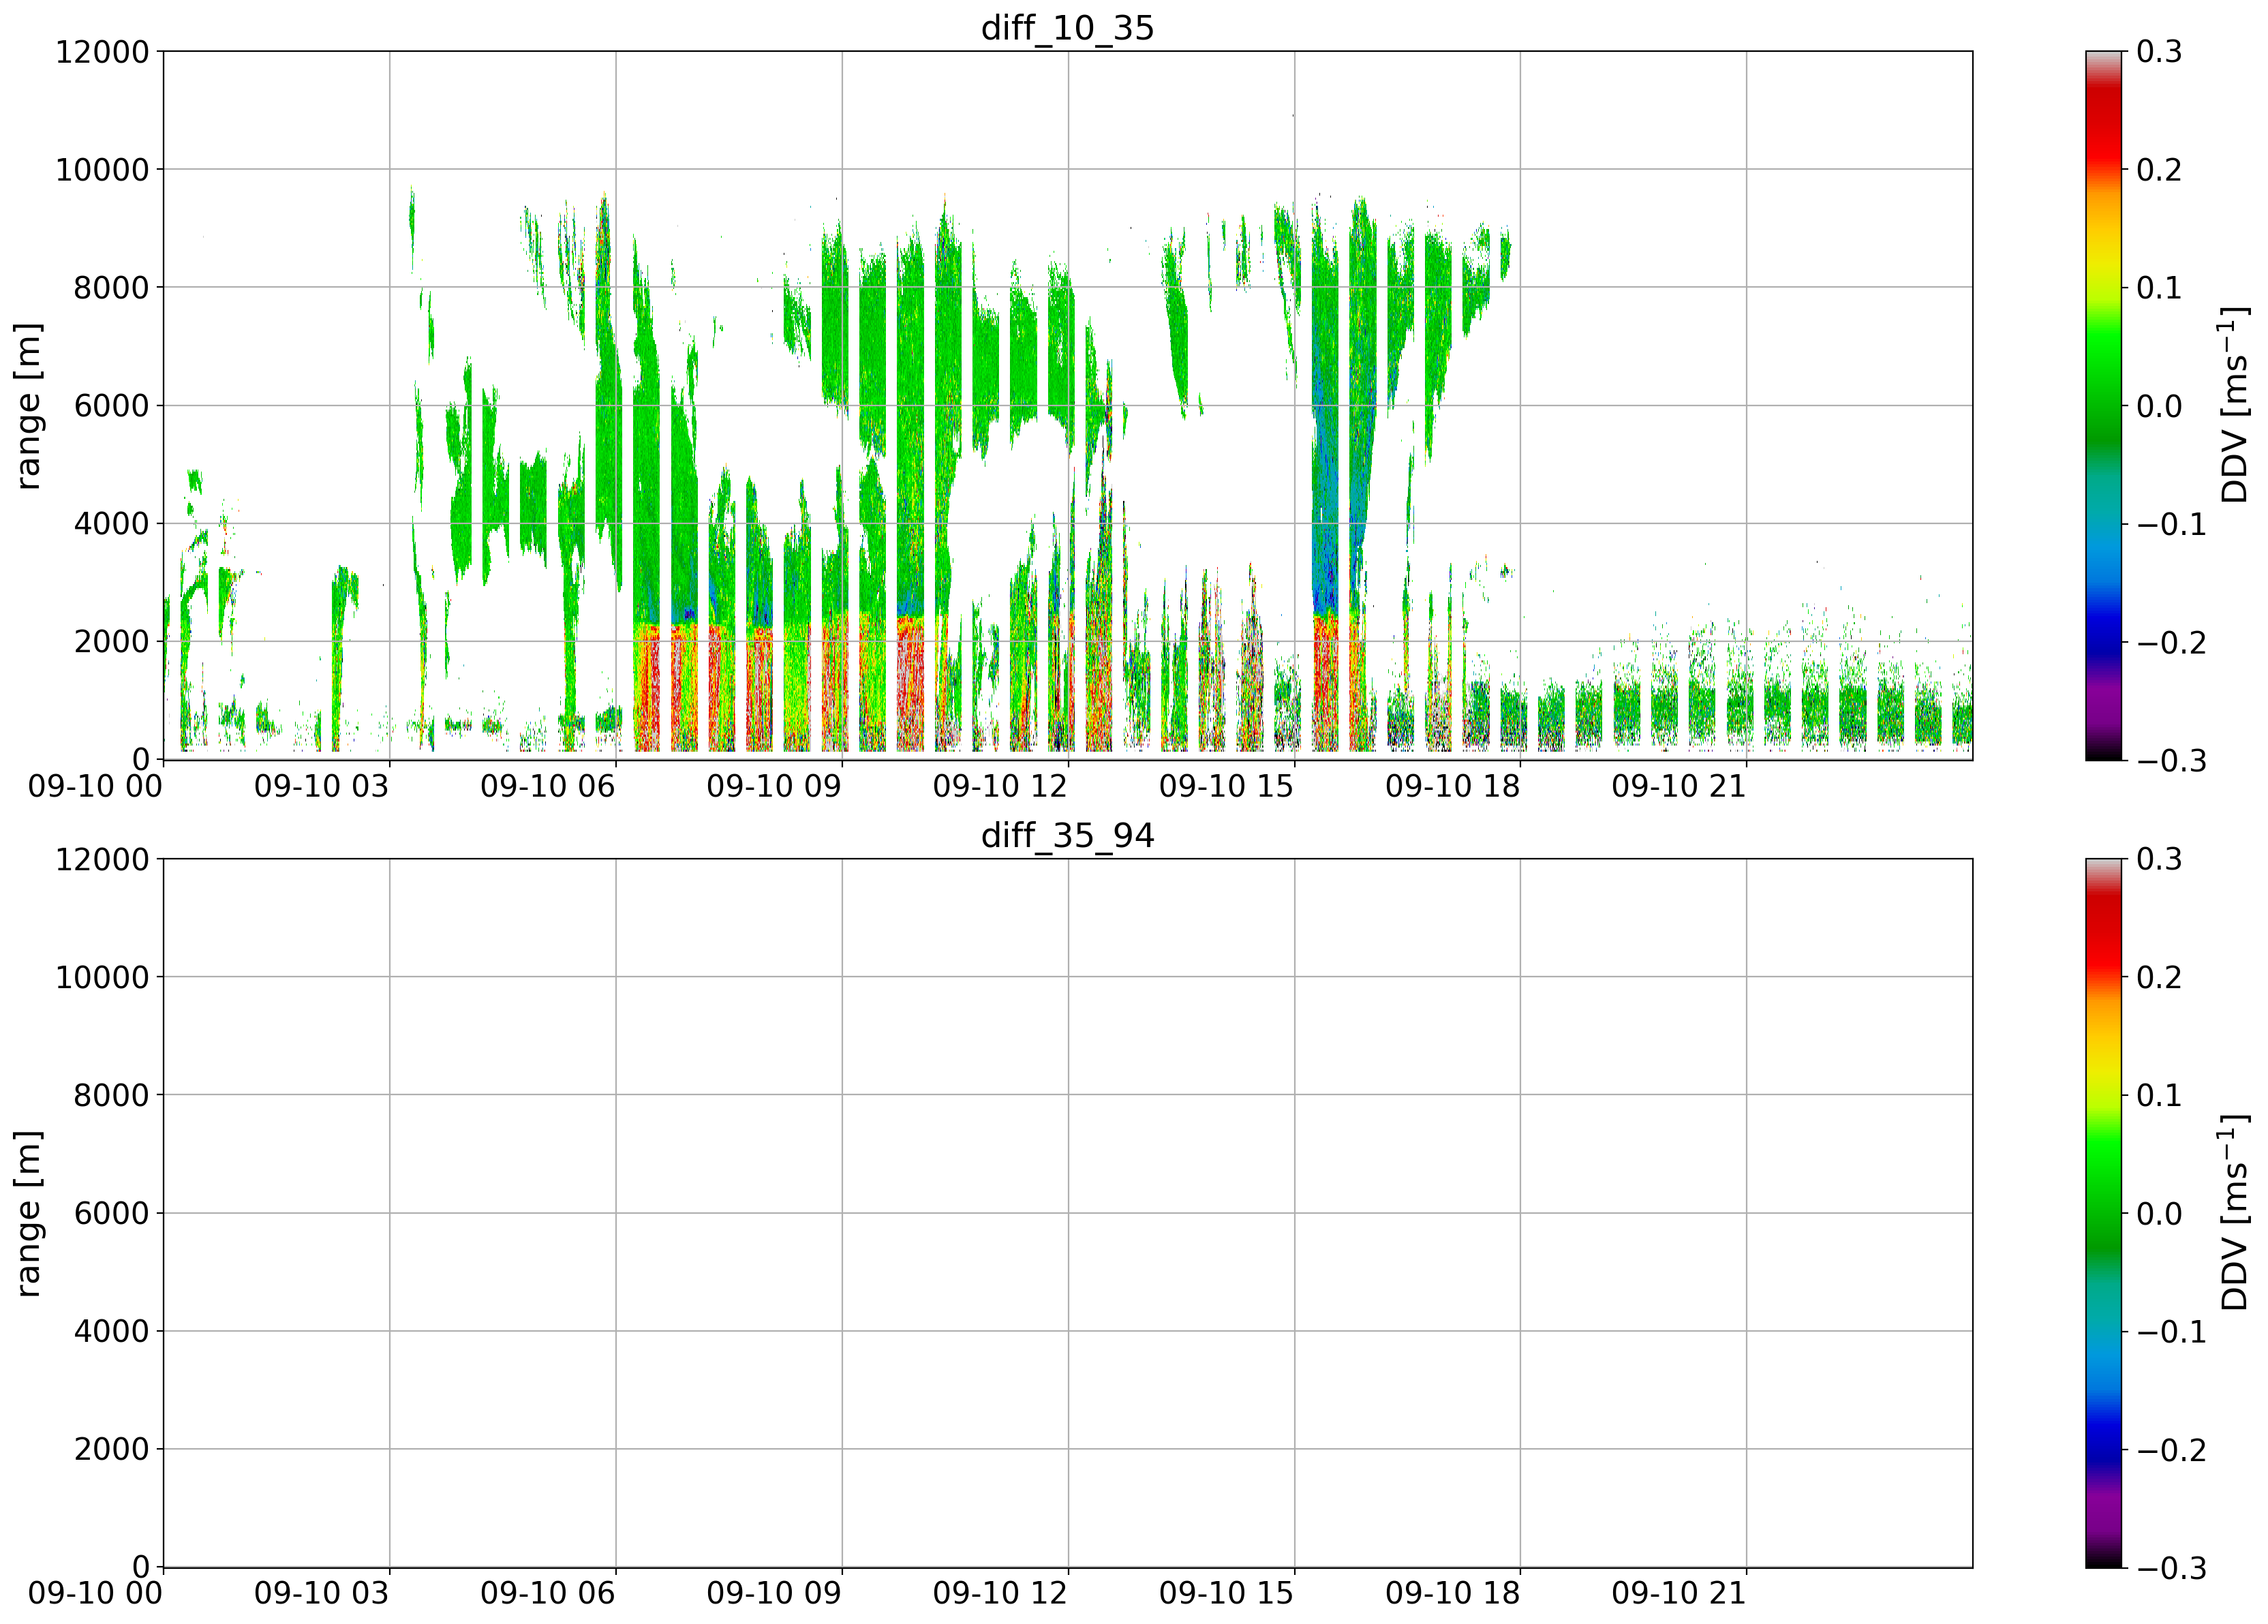
Task: Select top plot's "09-10 06" time tick
Action: (x=547, y=787)
